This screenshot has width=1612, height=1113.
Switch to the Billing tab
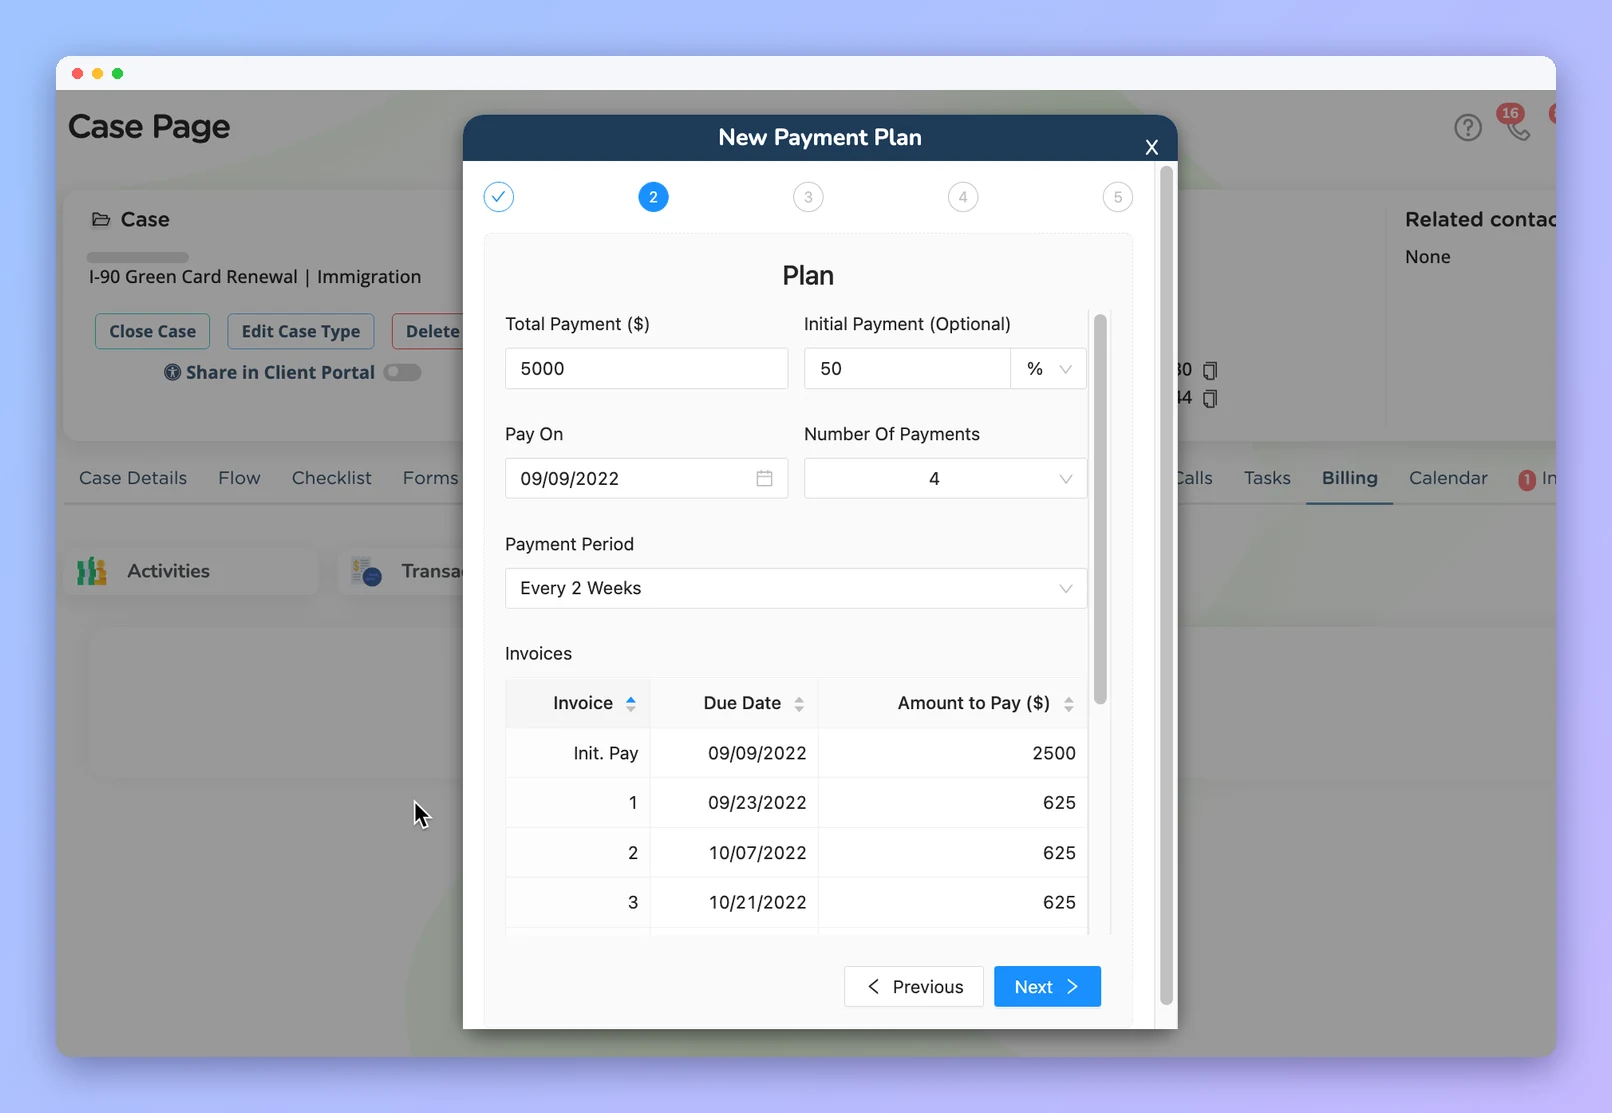click(1349, 478)
